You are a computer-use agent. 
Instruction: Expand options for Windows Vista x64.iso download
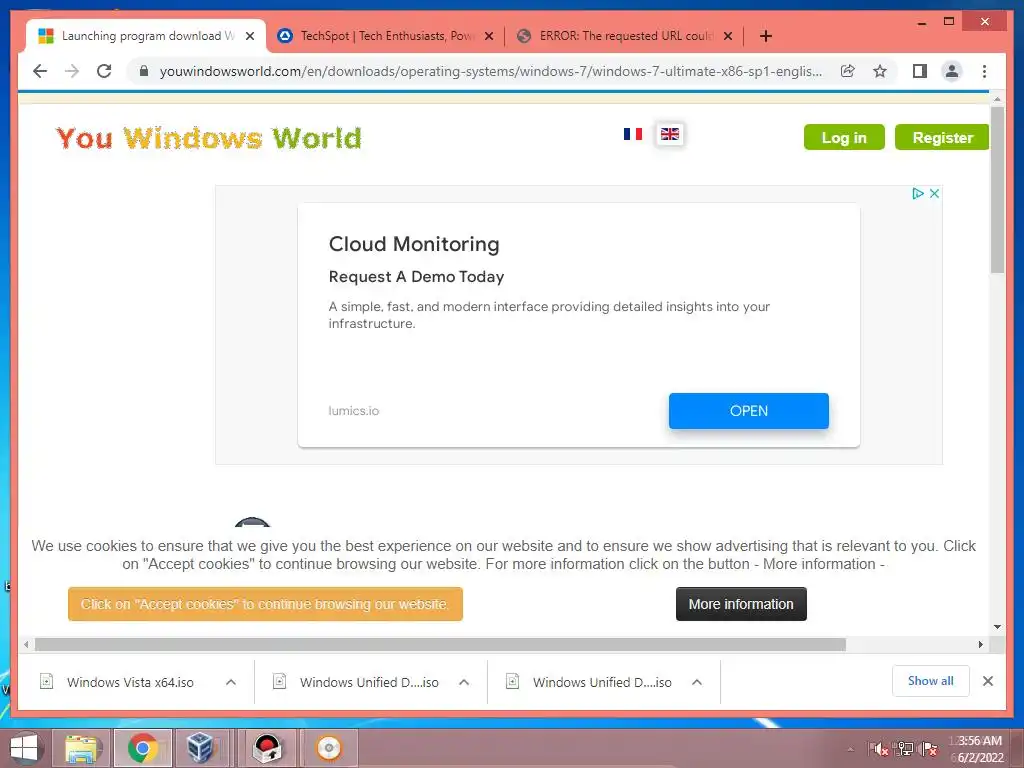point(231,682)
